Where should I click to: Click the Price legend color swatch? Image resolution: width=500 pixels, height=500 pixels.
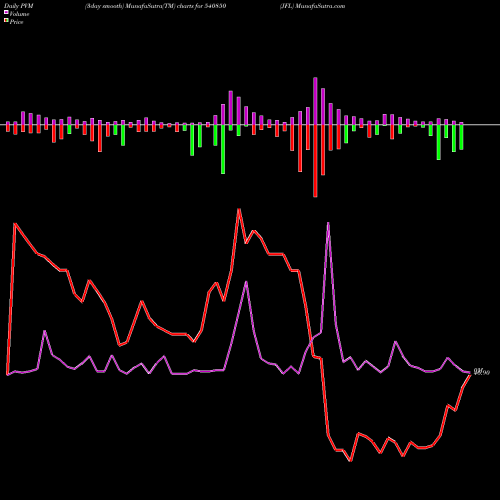(x=6, y=20)
